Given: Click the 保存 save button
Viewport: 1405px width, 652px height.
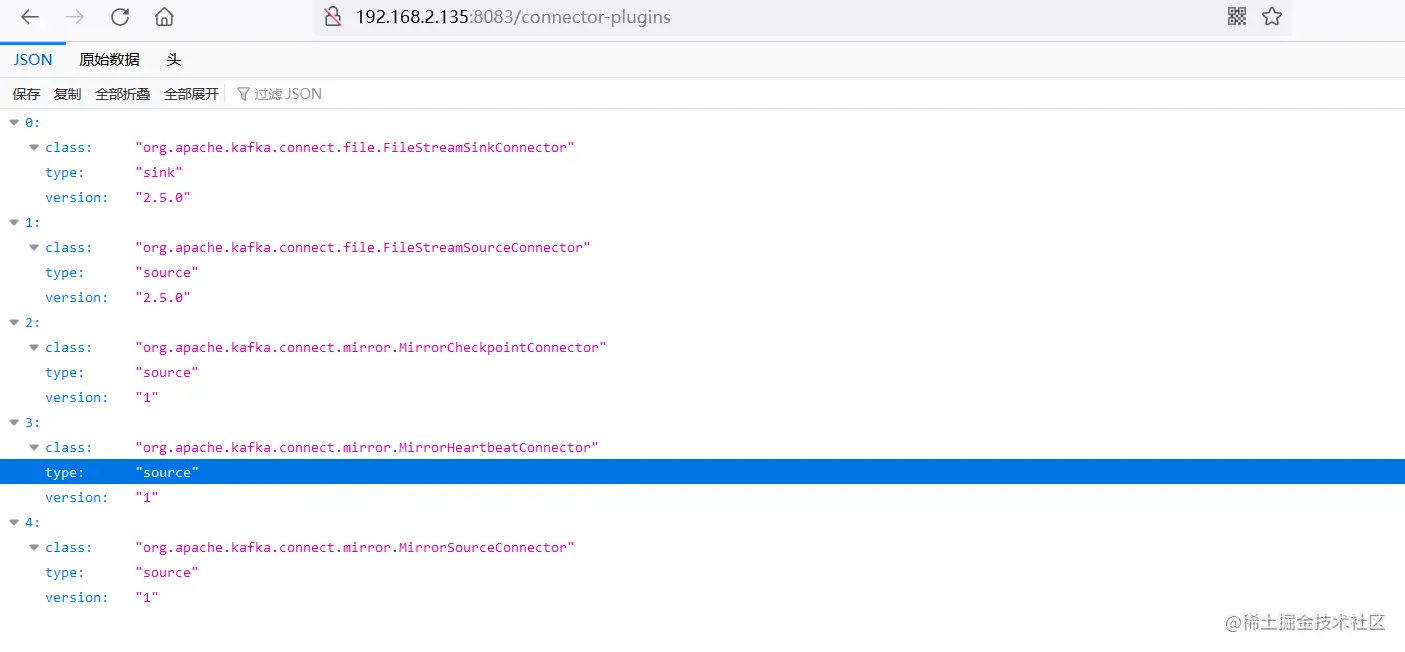Looking at the screenshot, I should coord(27,94).
